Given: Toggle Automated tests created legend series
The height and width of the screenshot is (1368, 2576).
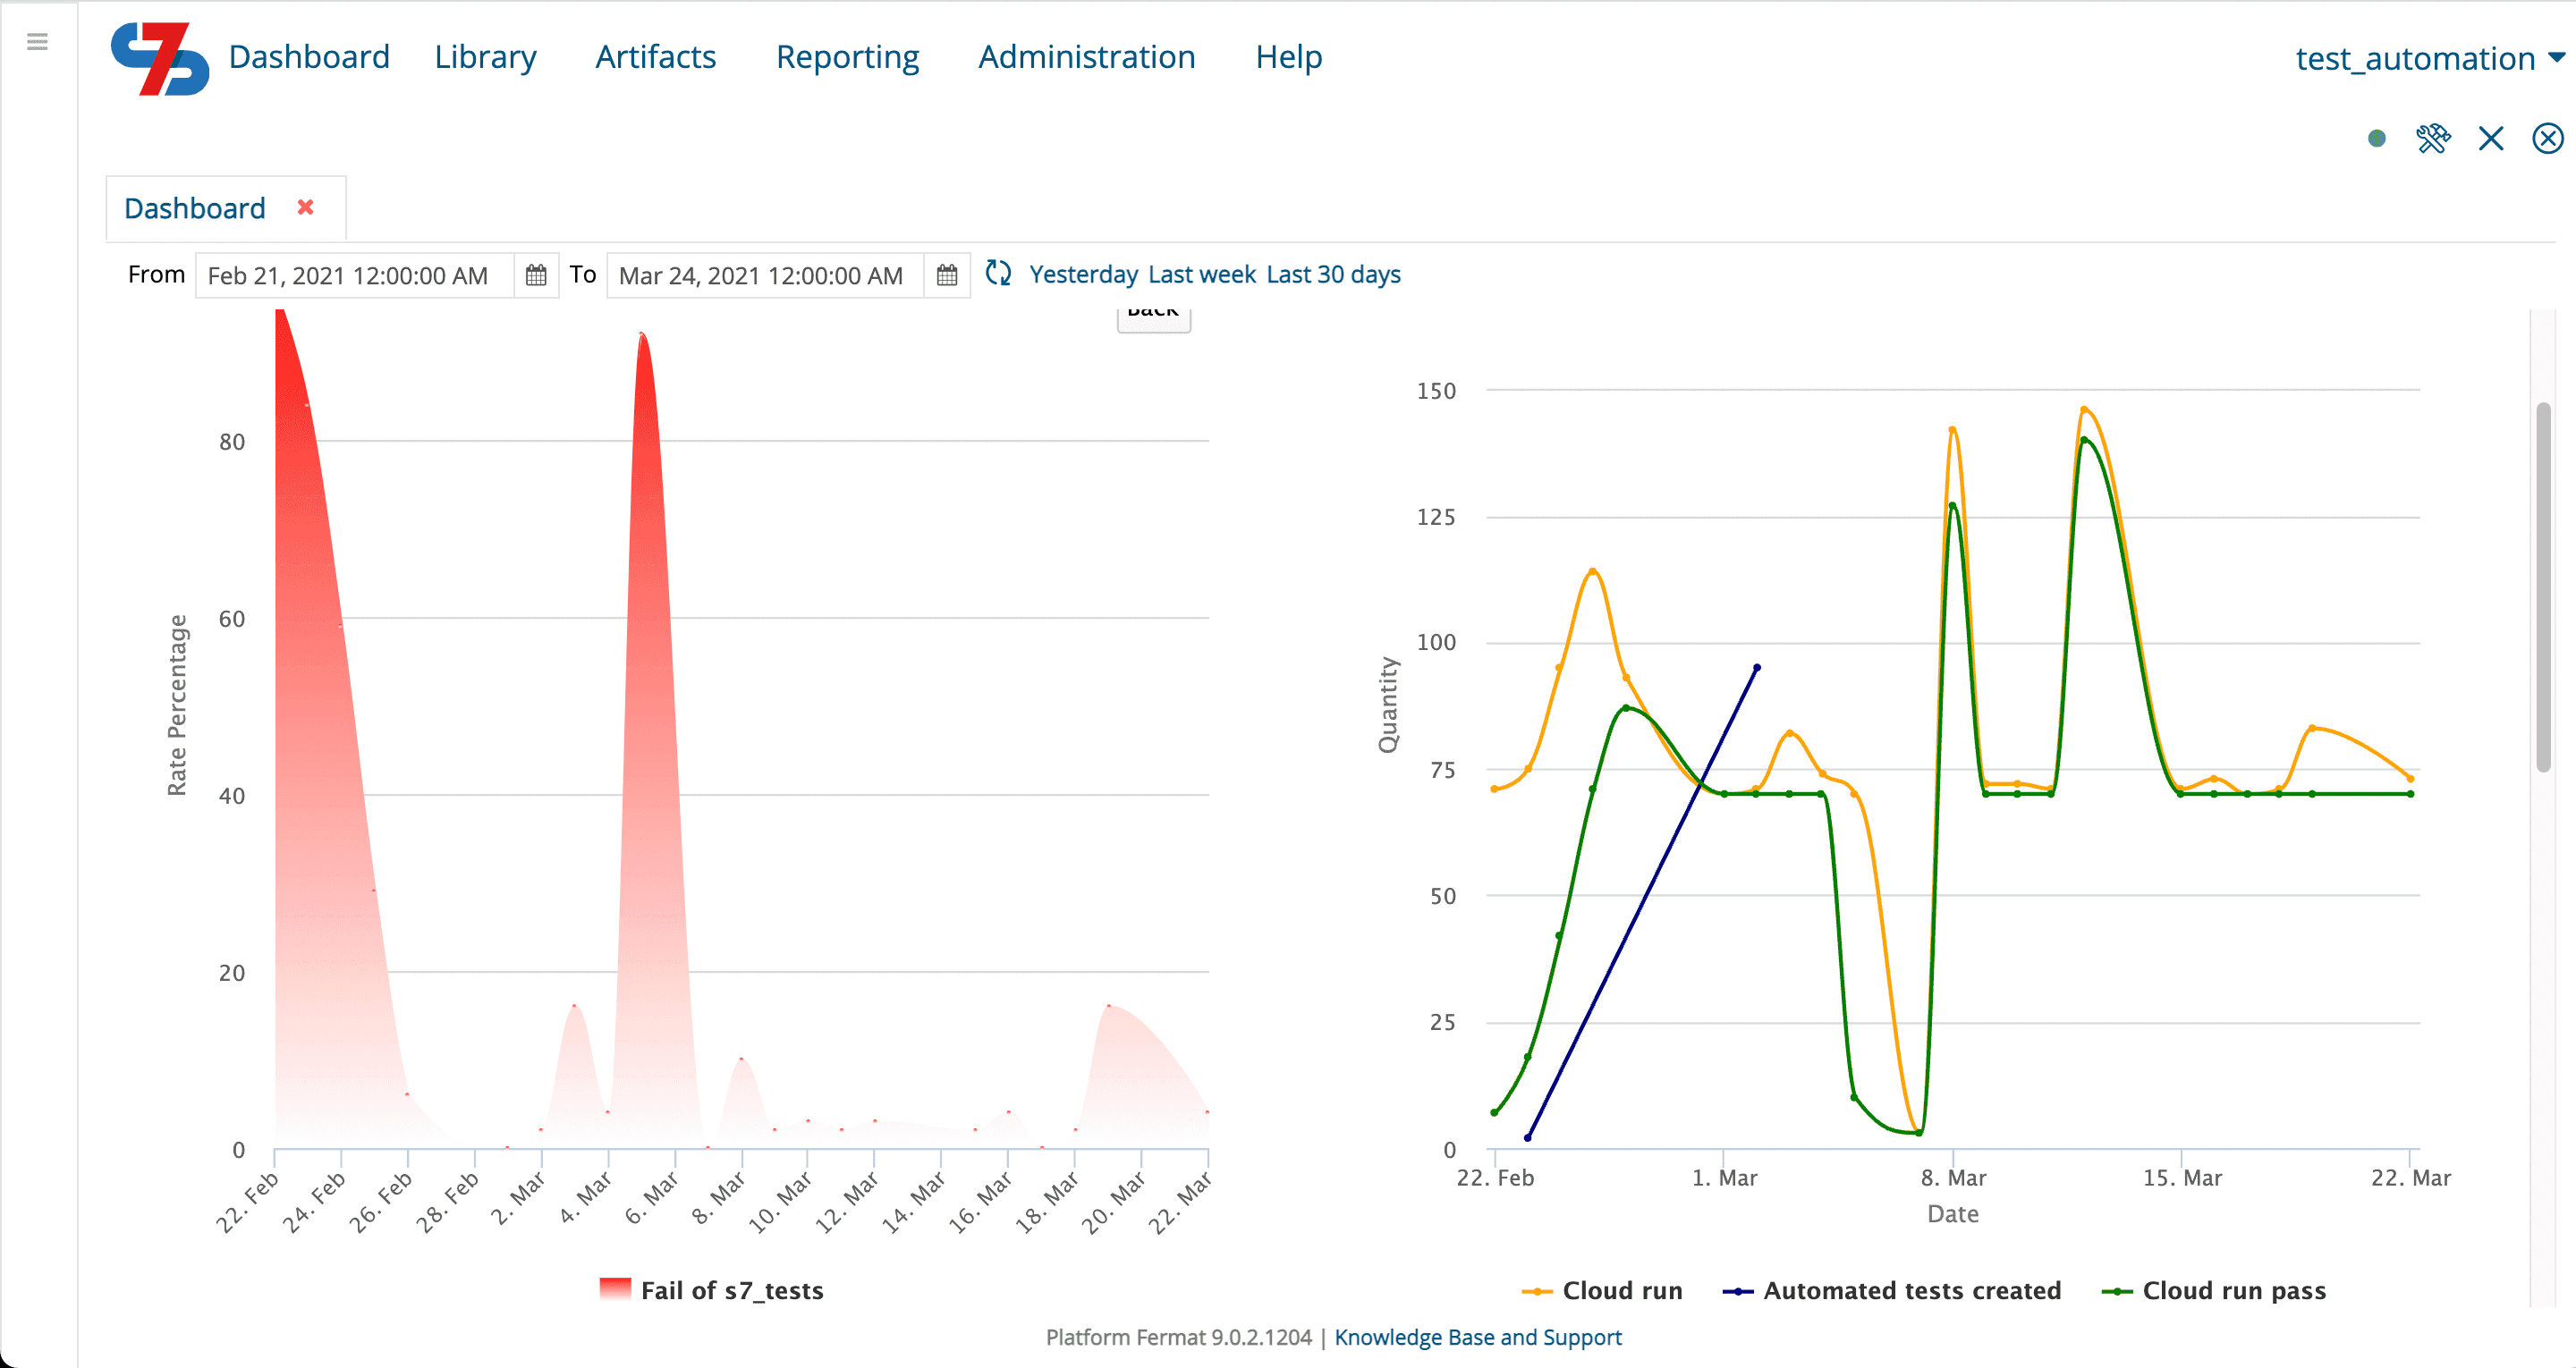Looking at the screenshot, I should (x=1892, y=1290).
